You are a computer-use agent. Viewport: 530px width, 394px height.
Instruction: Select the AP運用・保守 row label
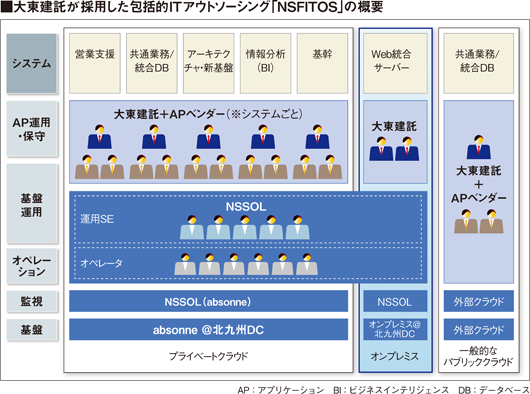[31, 129]
